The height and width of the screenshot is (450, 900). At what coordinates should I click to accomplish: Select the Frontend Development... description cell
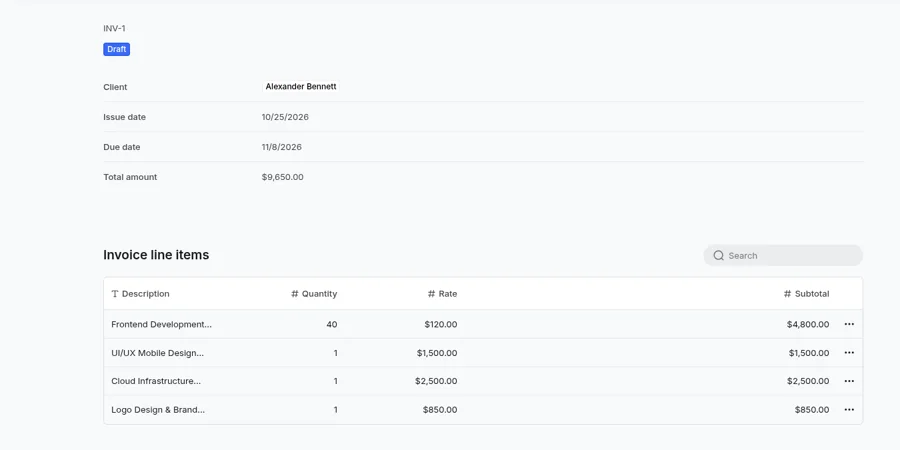tap(161, 324)
